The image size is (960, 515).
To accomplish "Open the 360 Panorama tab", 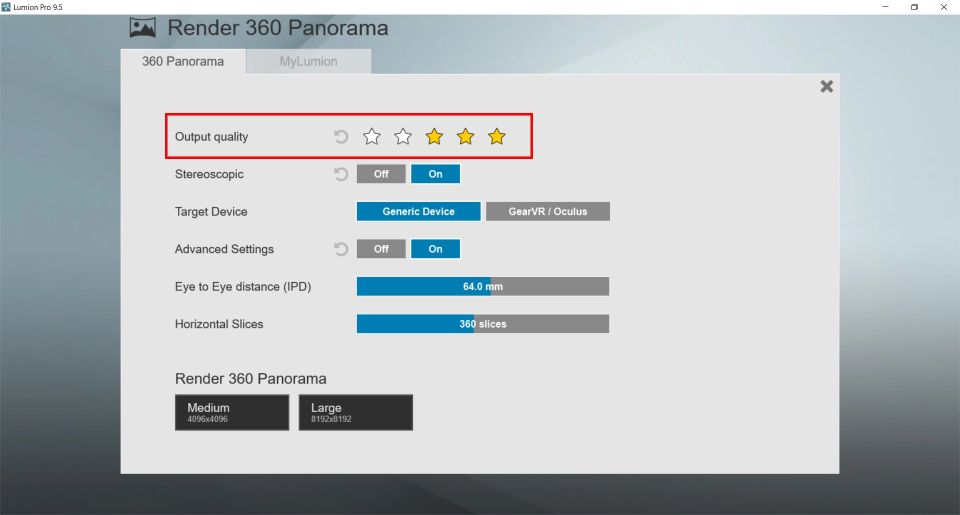I will 183,62.
